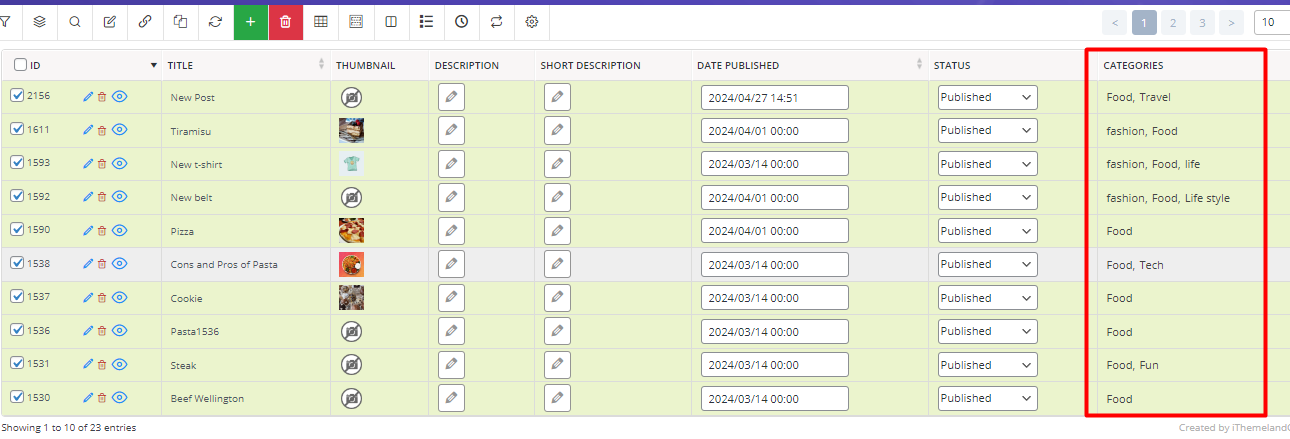Image resolution: width=1290 pixels, height=439 pixels.
Task: Click pencil edit icon for post 1593
Action: tap(88, 164)
